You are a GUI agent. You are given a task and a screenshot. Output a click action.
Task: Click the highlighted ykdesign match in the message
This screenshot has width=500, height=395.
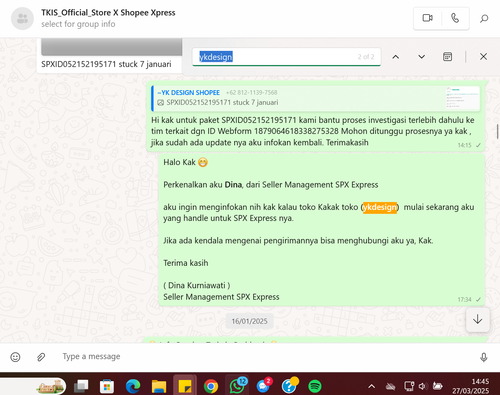tap(380, 207)
